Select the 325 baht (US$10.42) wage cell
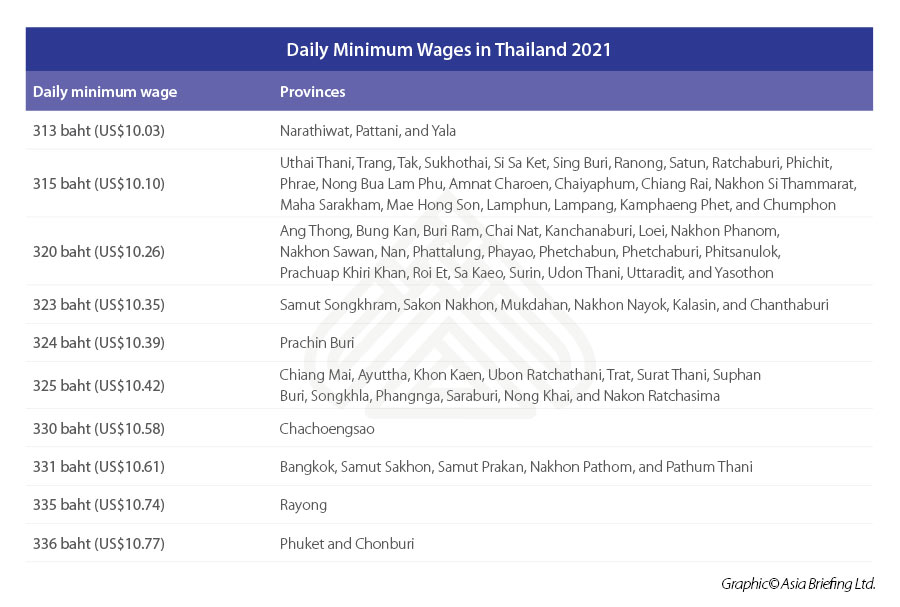The width and height of the screenshot is (900, 607). coord(99,385)
